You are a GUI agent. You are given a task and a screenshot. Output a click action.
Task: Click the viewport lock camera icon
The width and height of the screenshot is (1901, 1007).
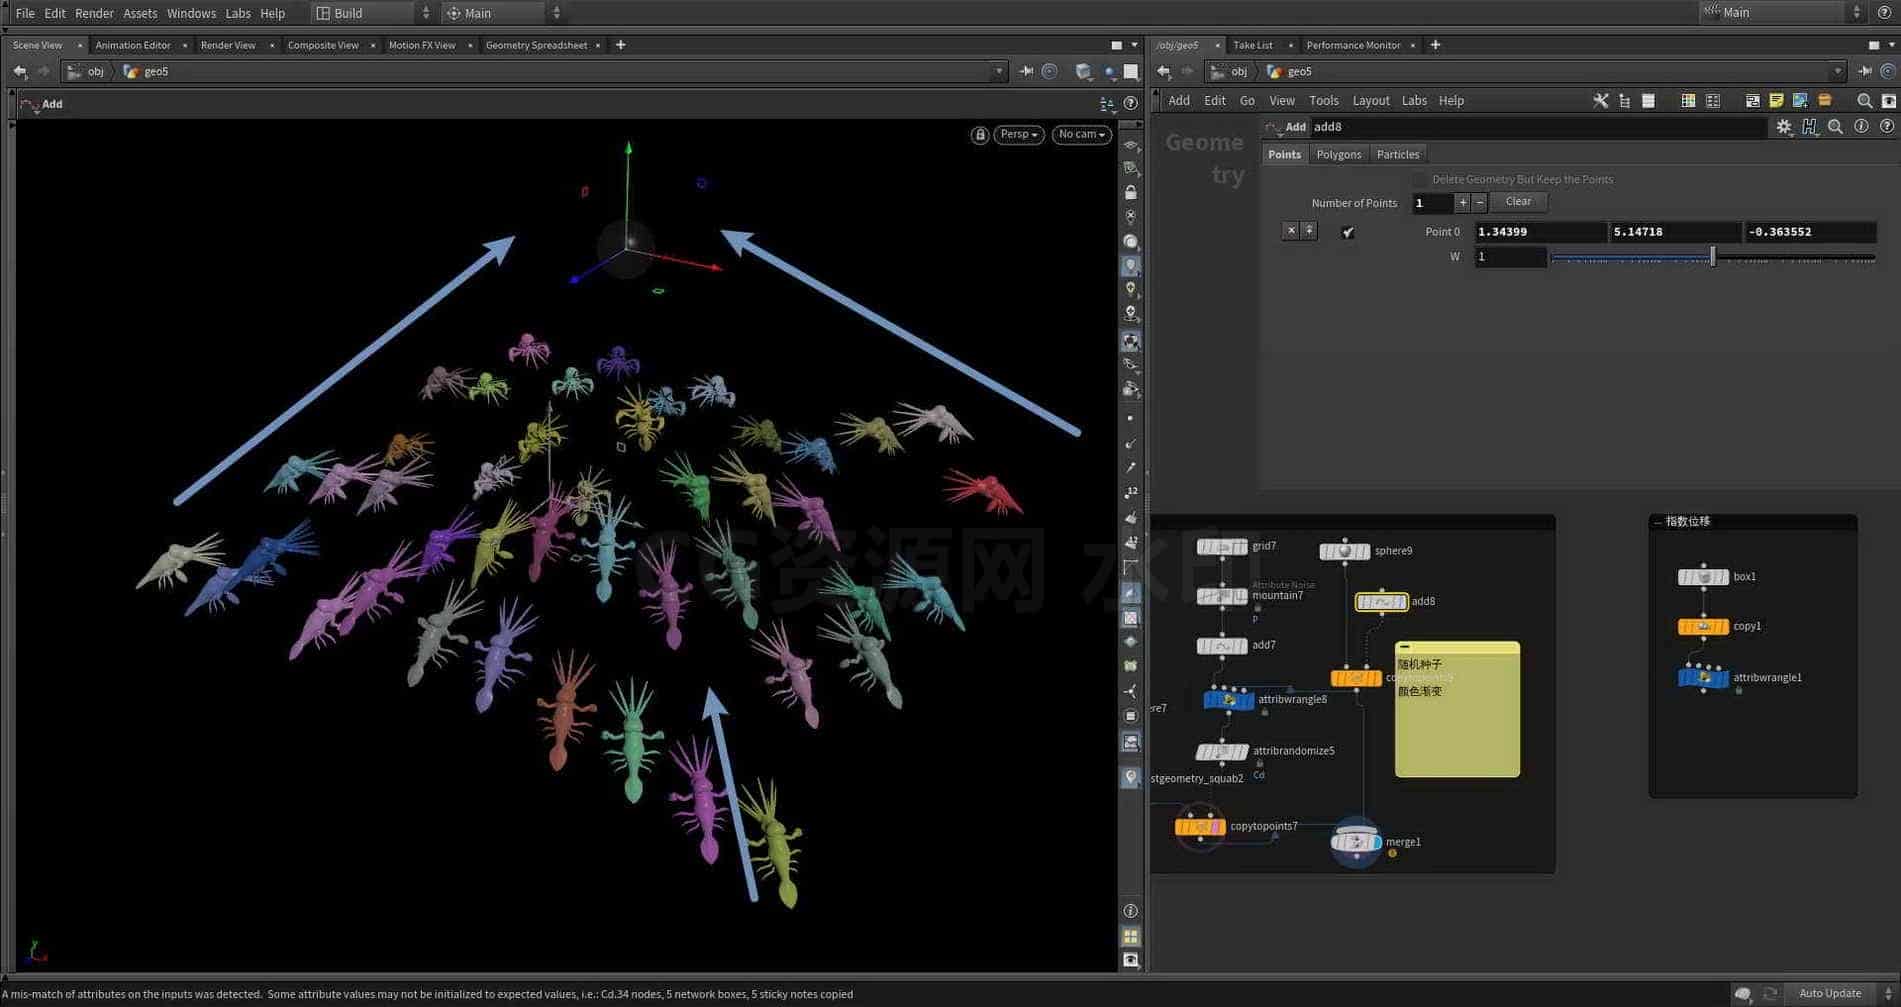click(980, 134)
